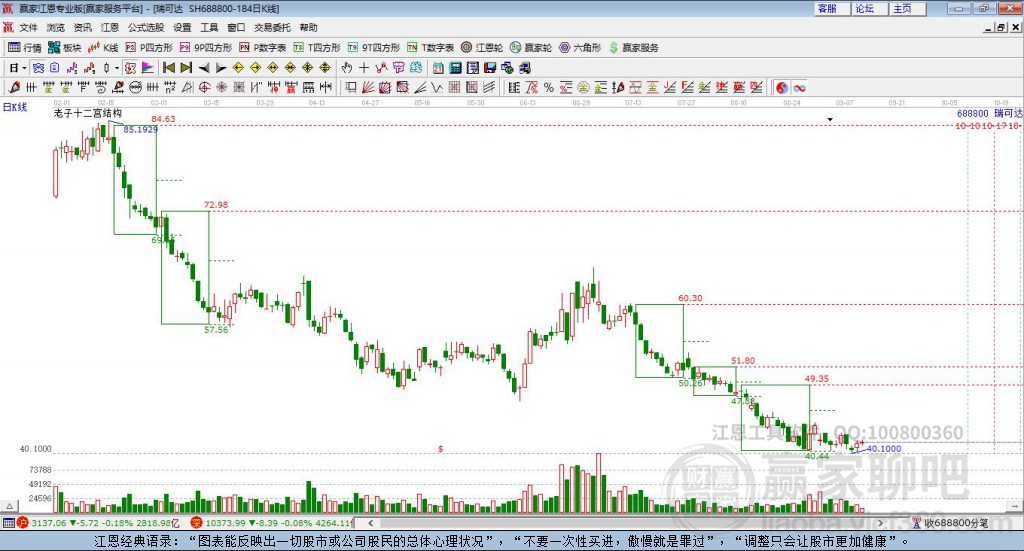Open the 交易委托 menu
Screen dimensions: 1024x551
click(272, 27)
